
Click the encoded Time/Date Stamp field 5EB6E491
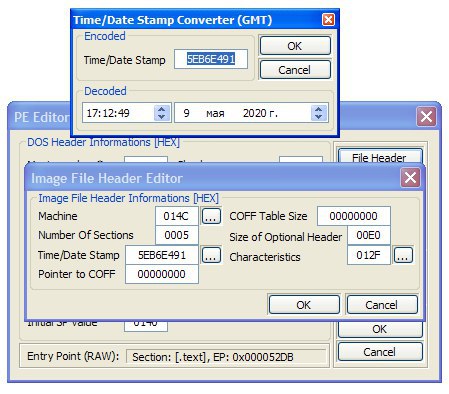pyautogui.click(x=211, y=59)
